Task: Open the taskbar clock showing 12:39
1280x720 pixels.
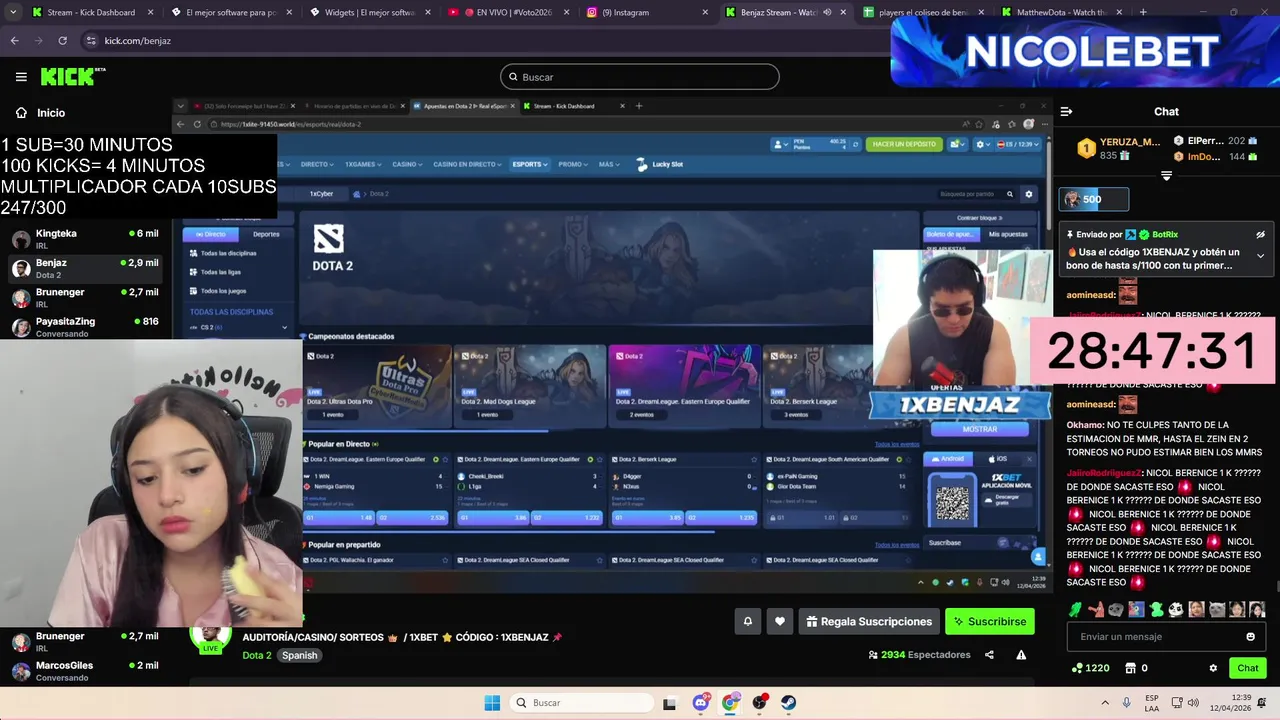Action: (x=1232, y=703)
